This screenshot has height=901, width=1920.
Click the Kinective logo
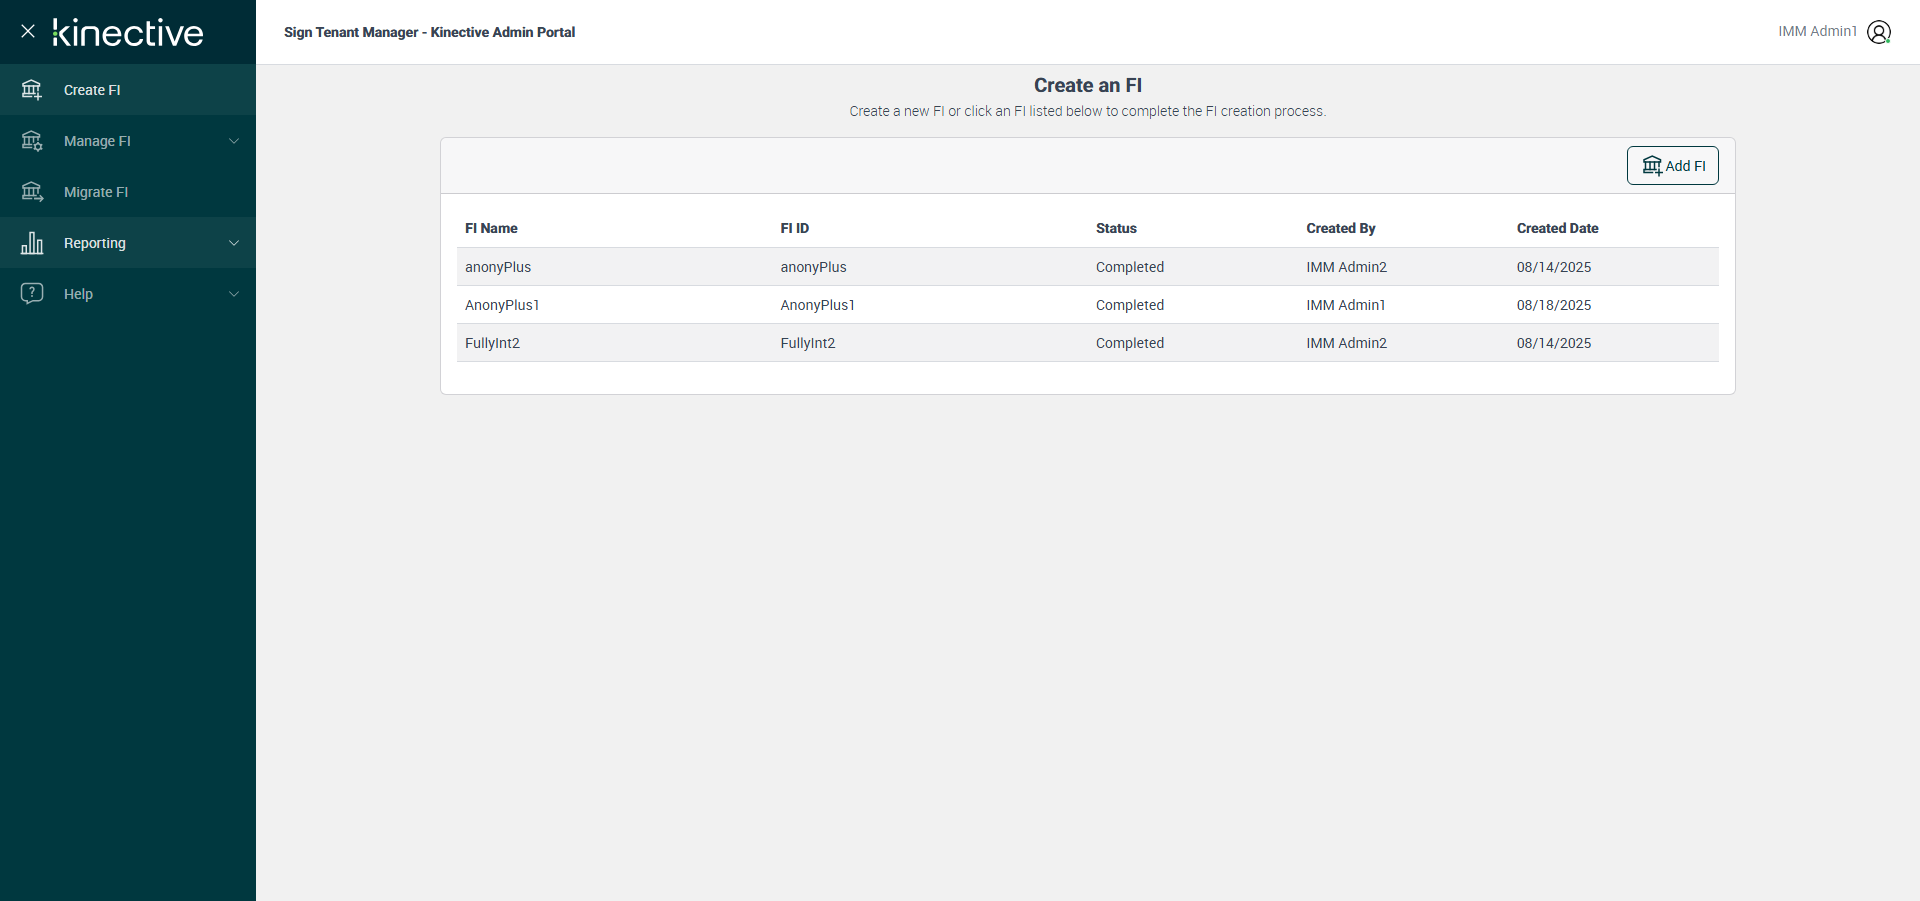tap(128, 33)
